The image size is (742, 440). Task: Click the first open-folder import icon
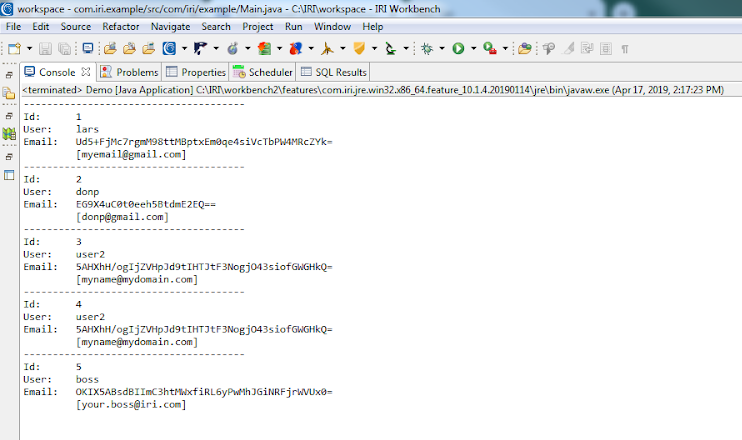110,48
